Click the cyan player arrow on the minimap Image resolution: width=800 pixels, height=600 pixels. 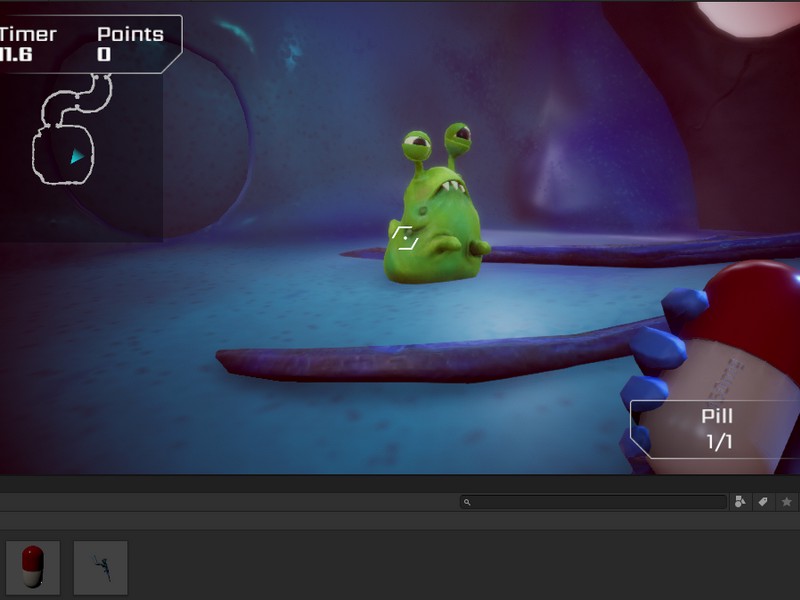tap(77, 156)
